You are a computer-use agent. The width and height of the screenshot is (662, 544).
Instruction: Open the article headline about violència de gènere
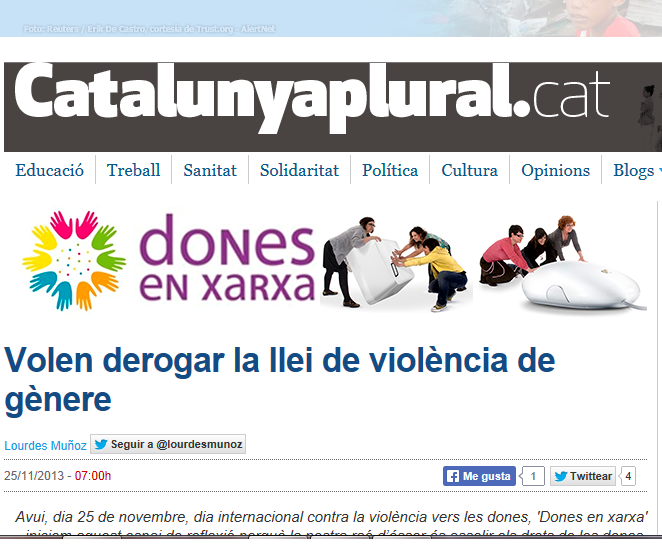click(x=279, y=379)
